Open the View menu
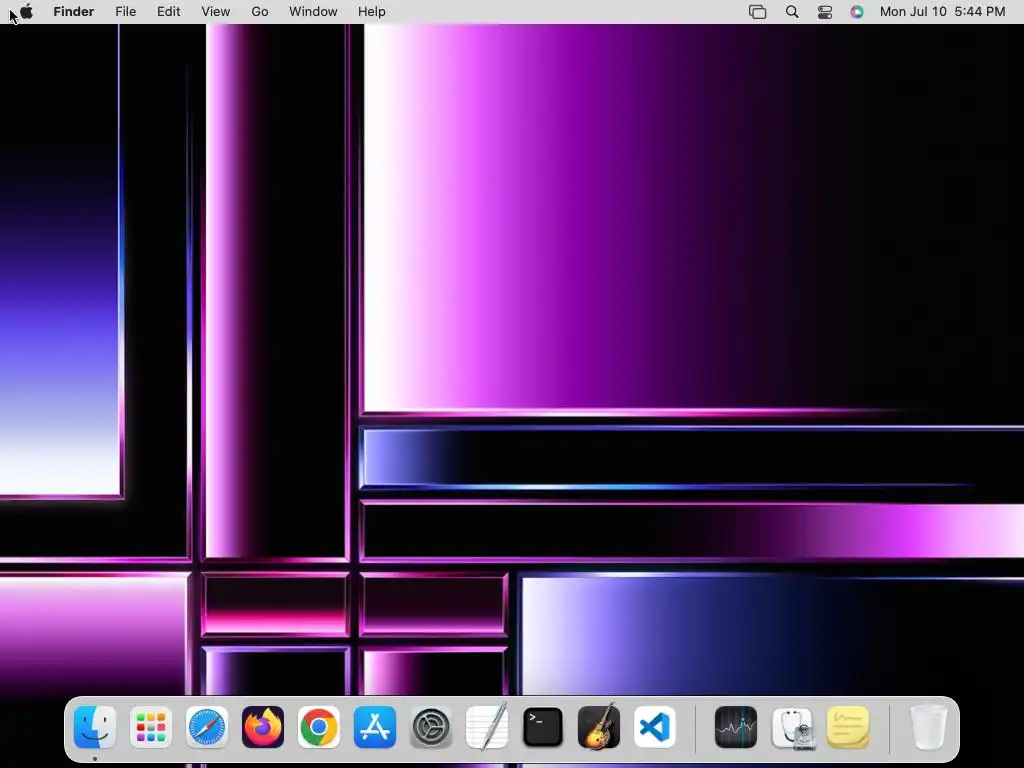1024x768 pixels. tap(216, 12)
